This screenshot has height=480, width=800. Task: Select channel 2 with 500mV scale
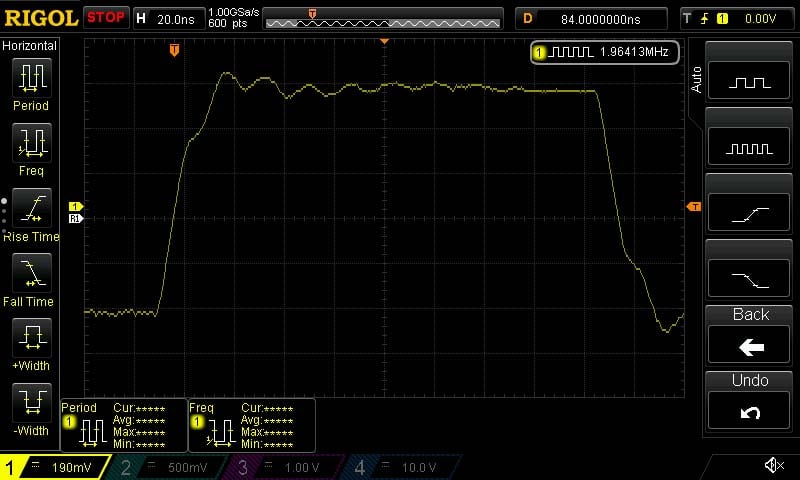[168, 467]
